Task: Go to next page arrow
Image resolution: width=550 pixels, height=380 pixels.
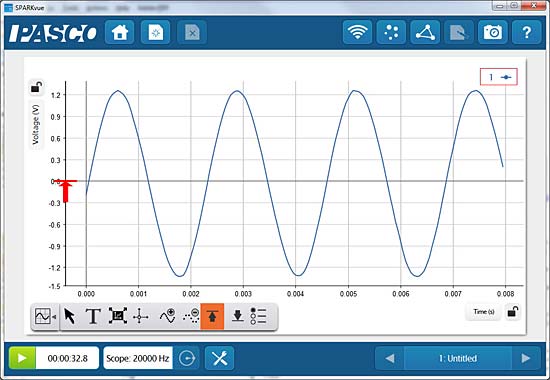Action: pos(526,358)
